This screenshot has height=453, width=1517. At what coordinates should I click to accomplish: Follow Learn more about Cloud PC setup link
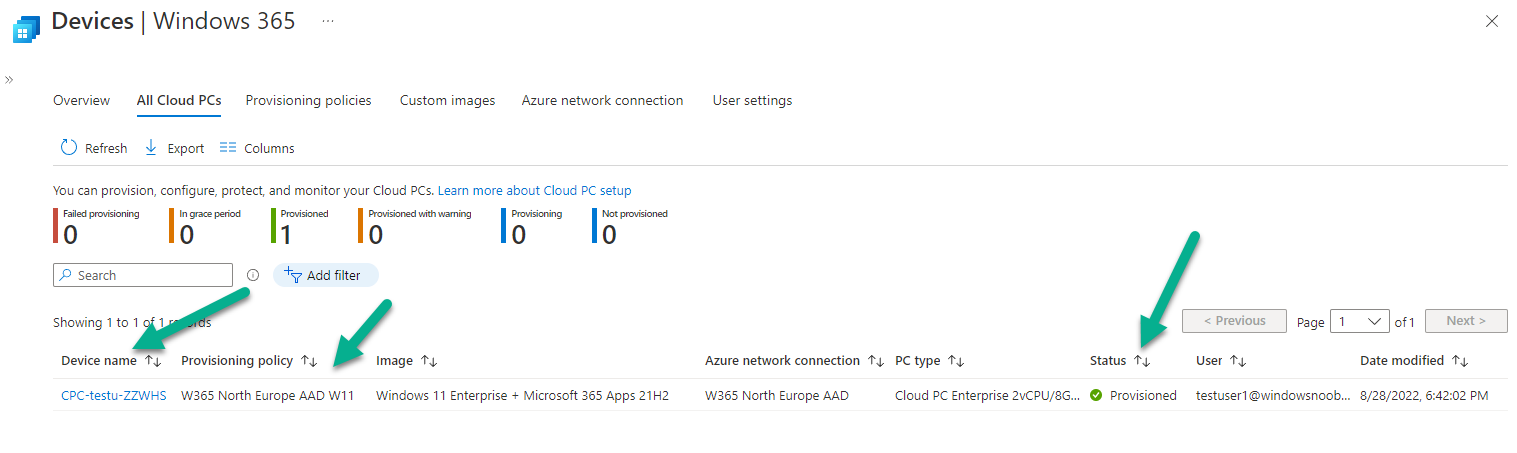pos(534,190)
